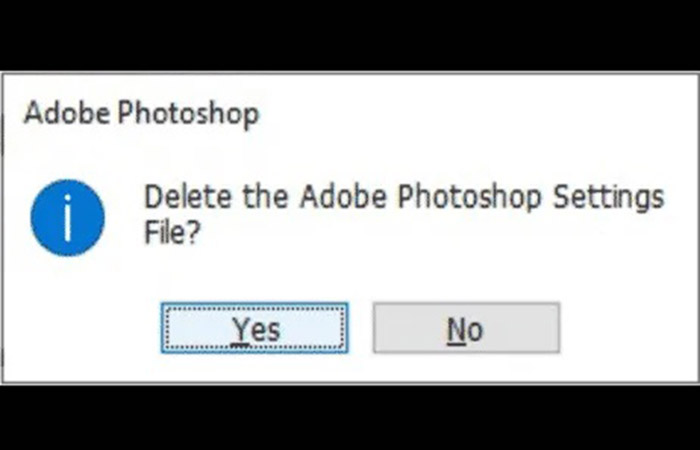Tap the blue circle alert icon

67,217
